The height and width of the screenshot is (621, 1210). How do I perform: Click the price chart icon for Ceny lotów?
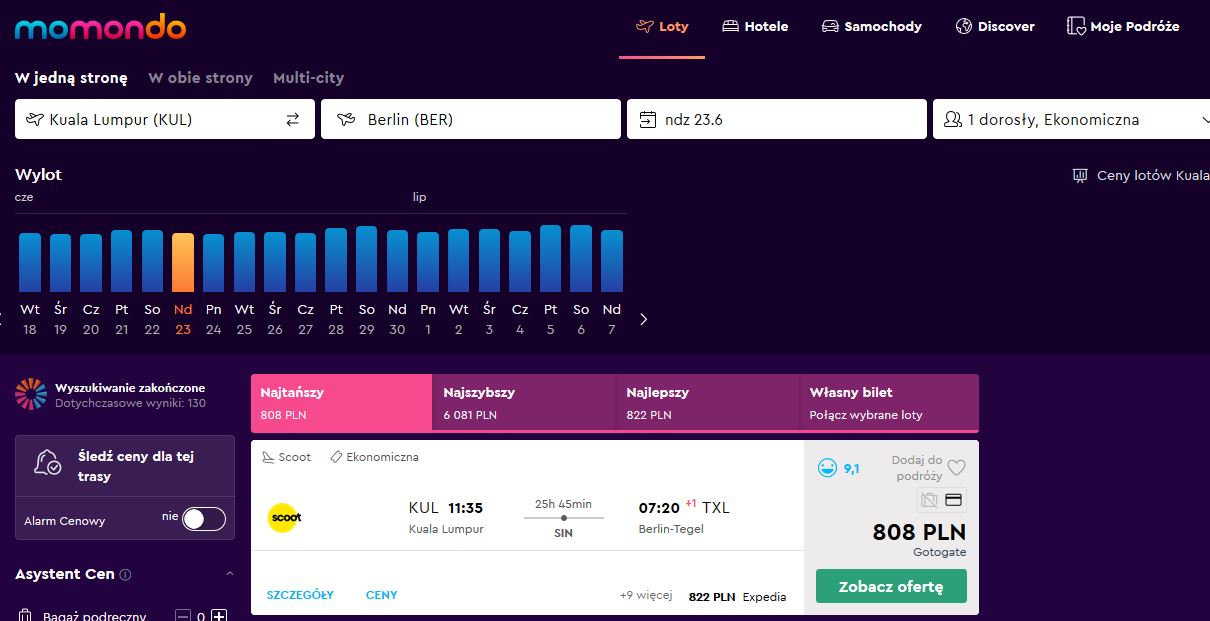point(1080,175)
